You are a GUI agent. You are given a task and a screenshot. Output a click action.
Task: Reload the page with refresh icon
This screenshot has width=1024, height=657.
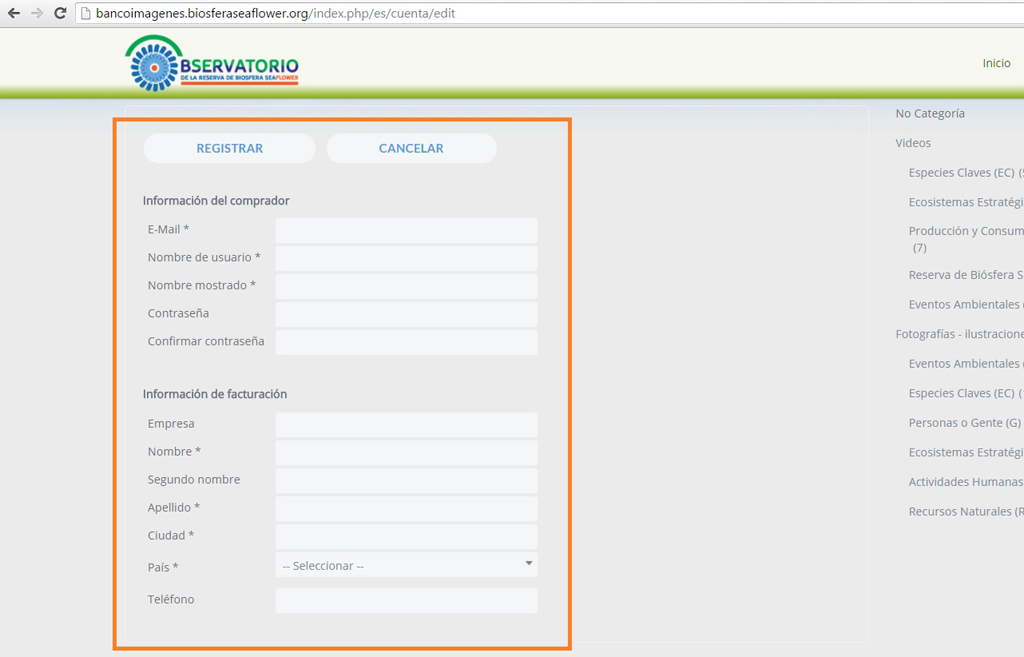coord(60,13)
